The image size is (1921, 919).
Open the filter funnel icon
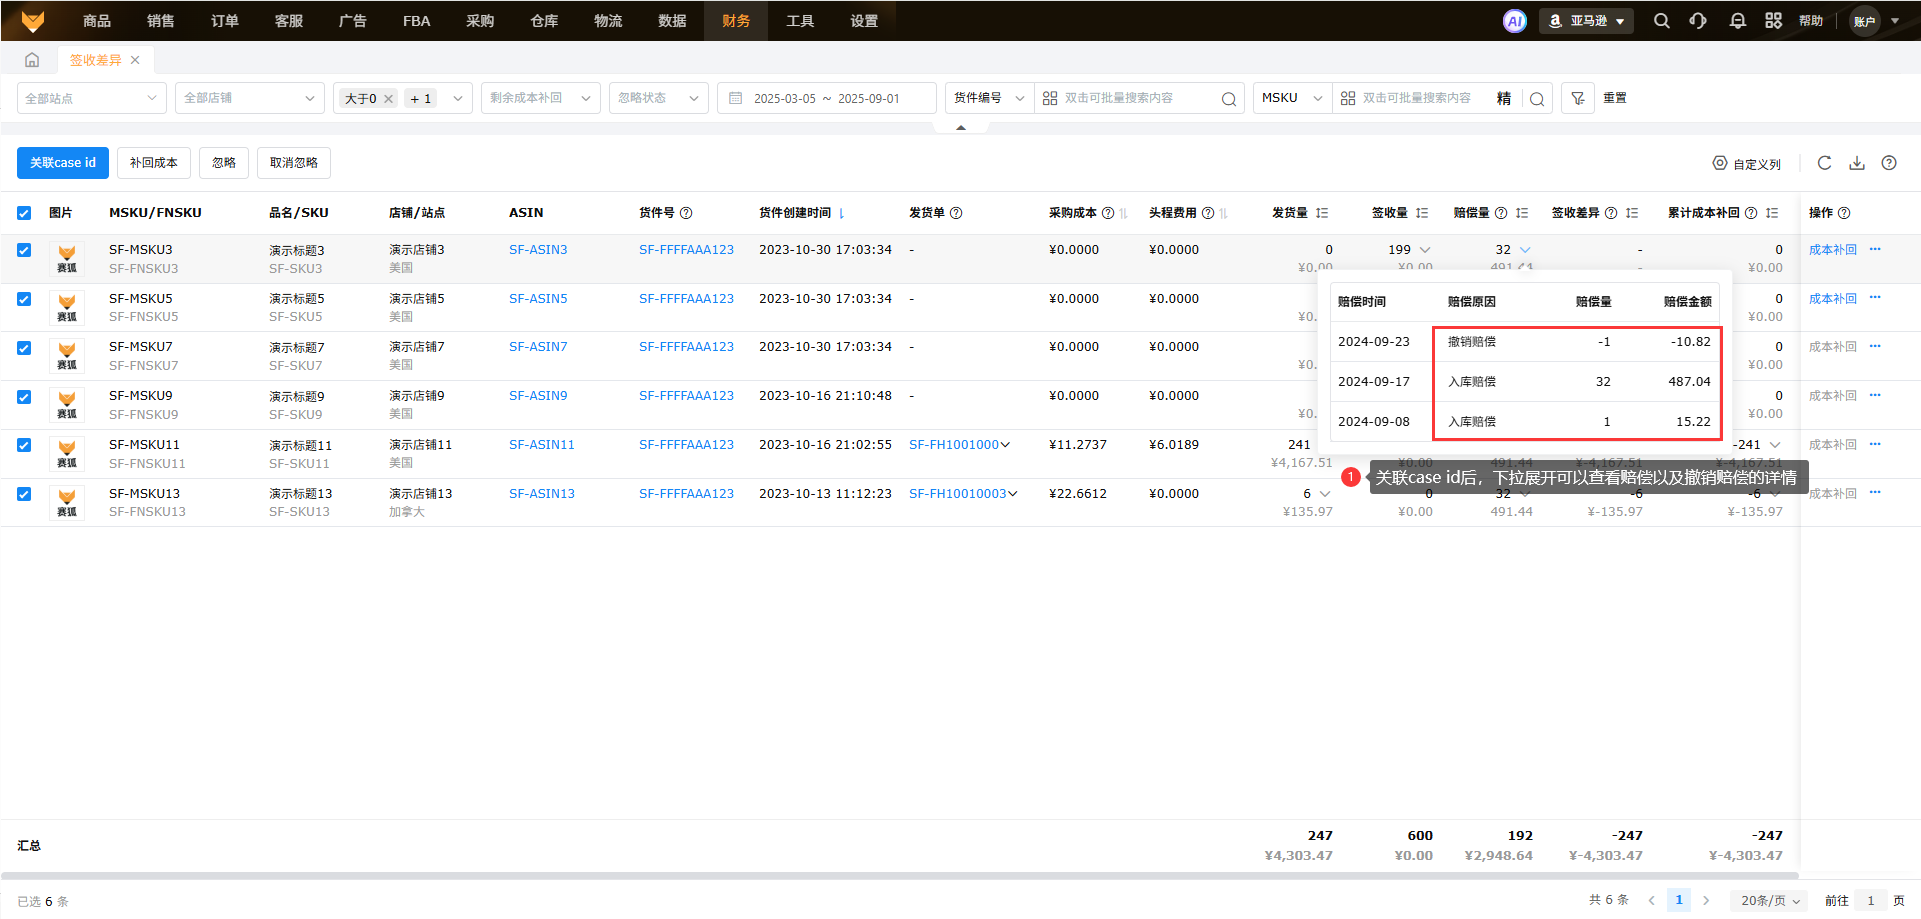coord(1577,98)
